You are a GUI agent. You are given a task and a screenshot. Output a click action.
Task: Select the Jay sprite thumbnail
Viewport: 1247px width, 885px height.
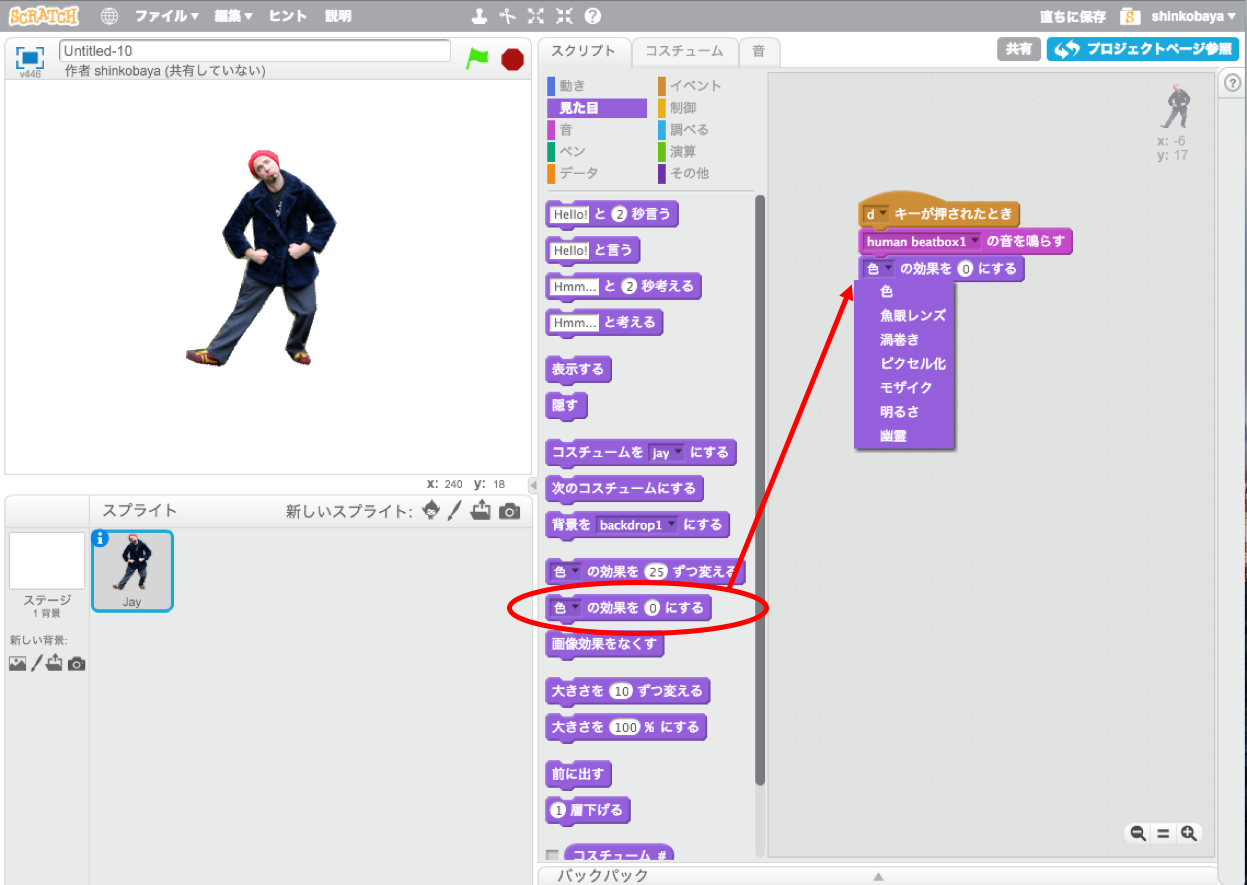pos(132,570)
